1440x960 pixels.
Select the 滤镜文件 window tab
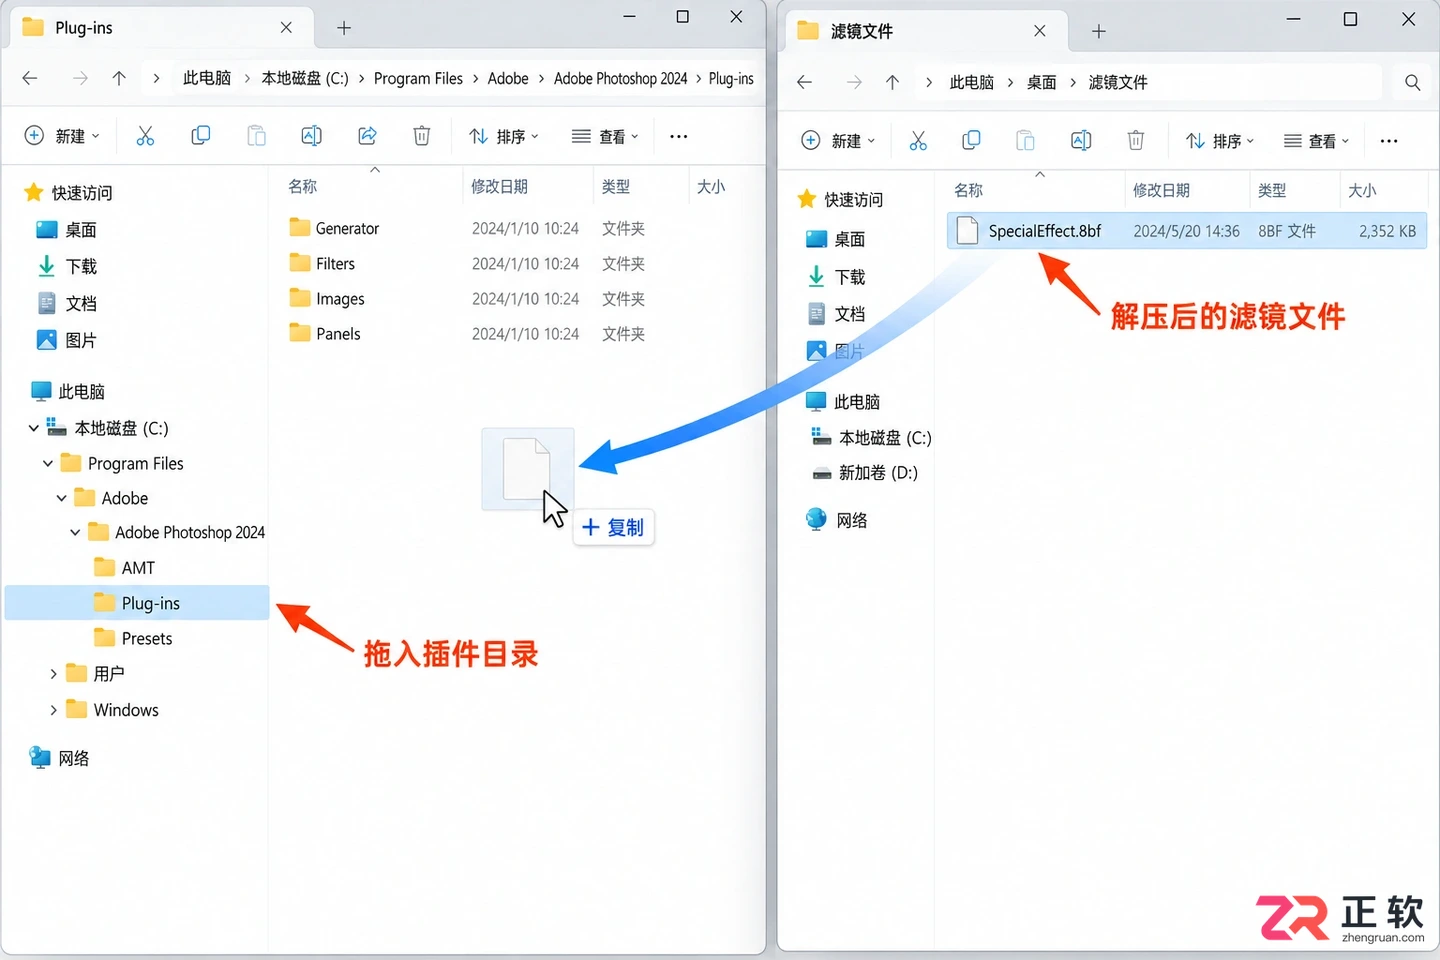[925, 31]
